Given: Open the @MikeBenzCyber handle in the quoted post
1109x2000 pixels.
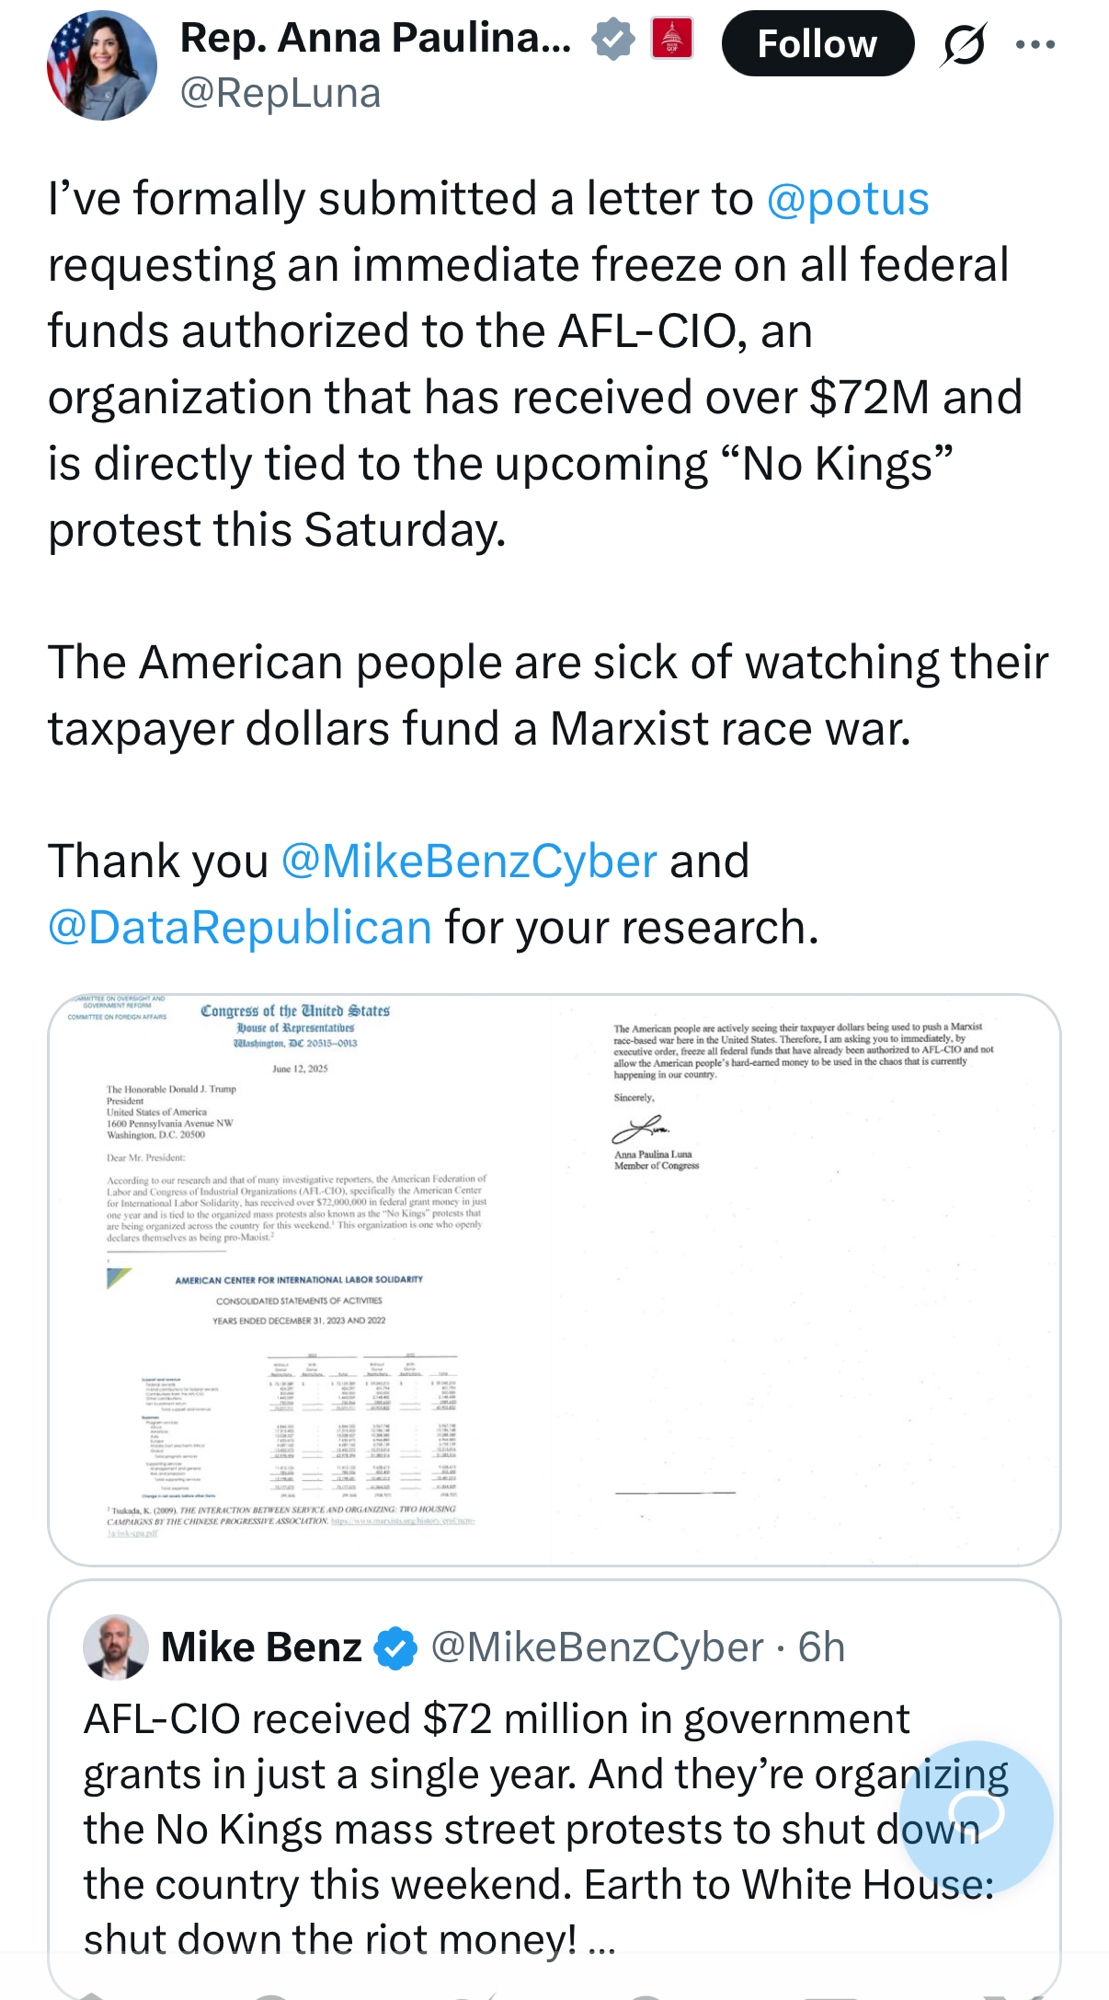Looking at the screenshot, I should [597, 1648].
